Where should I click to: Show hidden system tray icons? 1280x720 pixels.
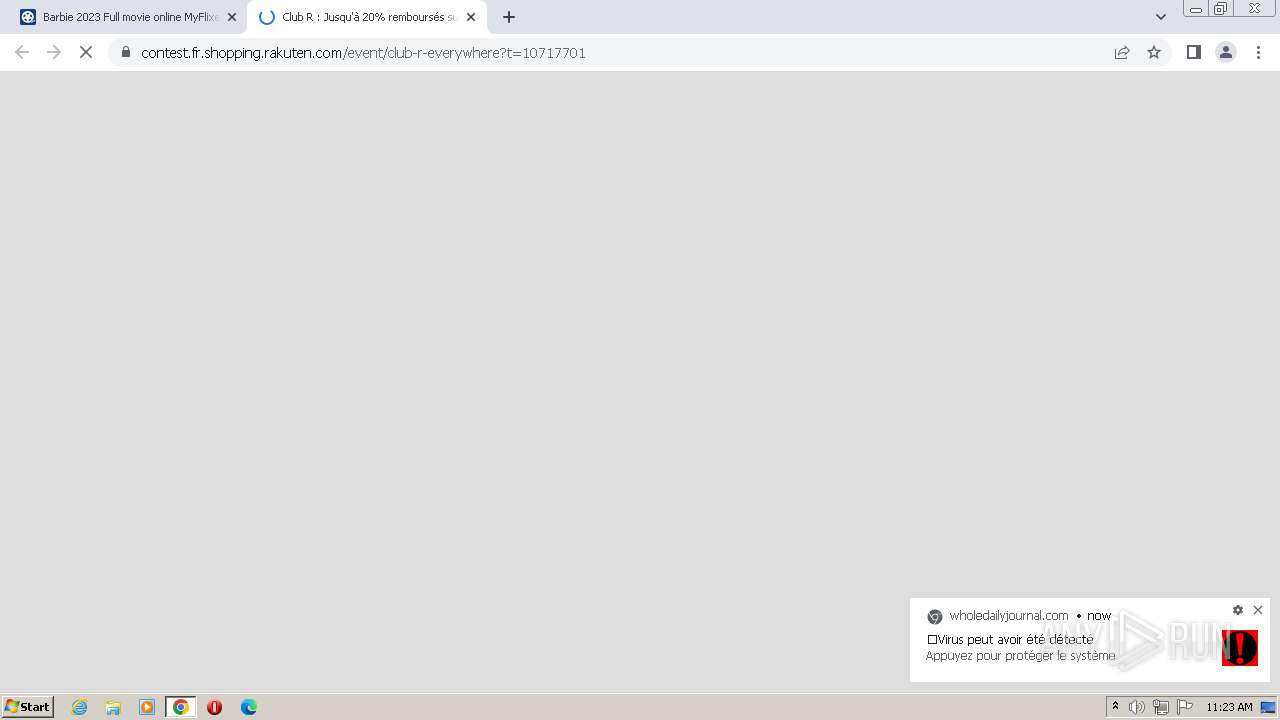[1116, 707]
